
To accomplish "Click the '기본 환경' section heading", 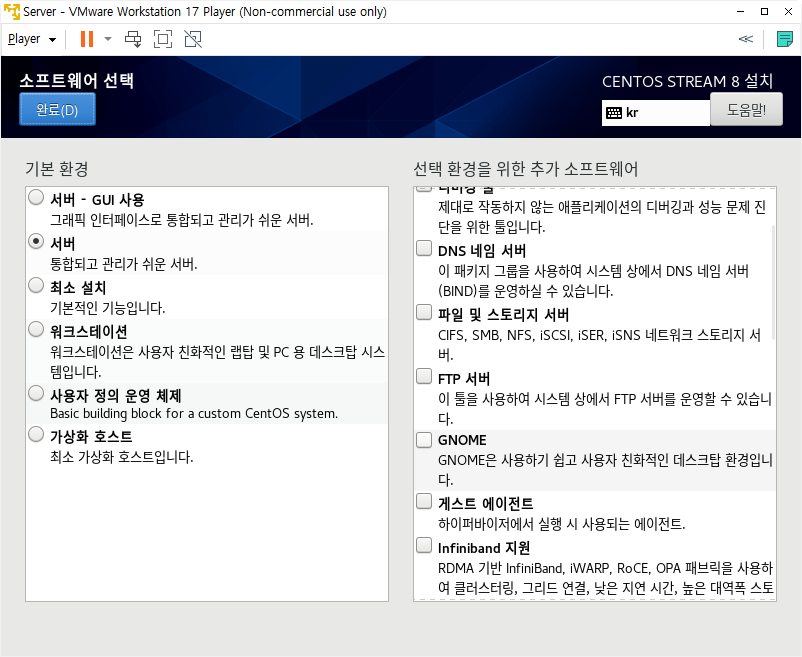I will (57, 169).
